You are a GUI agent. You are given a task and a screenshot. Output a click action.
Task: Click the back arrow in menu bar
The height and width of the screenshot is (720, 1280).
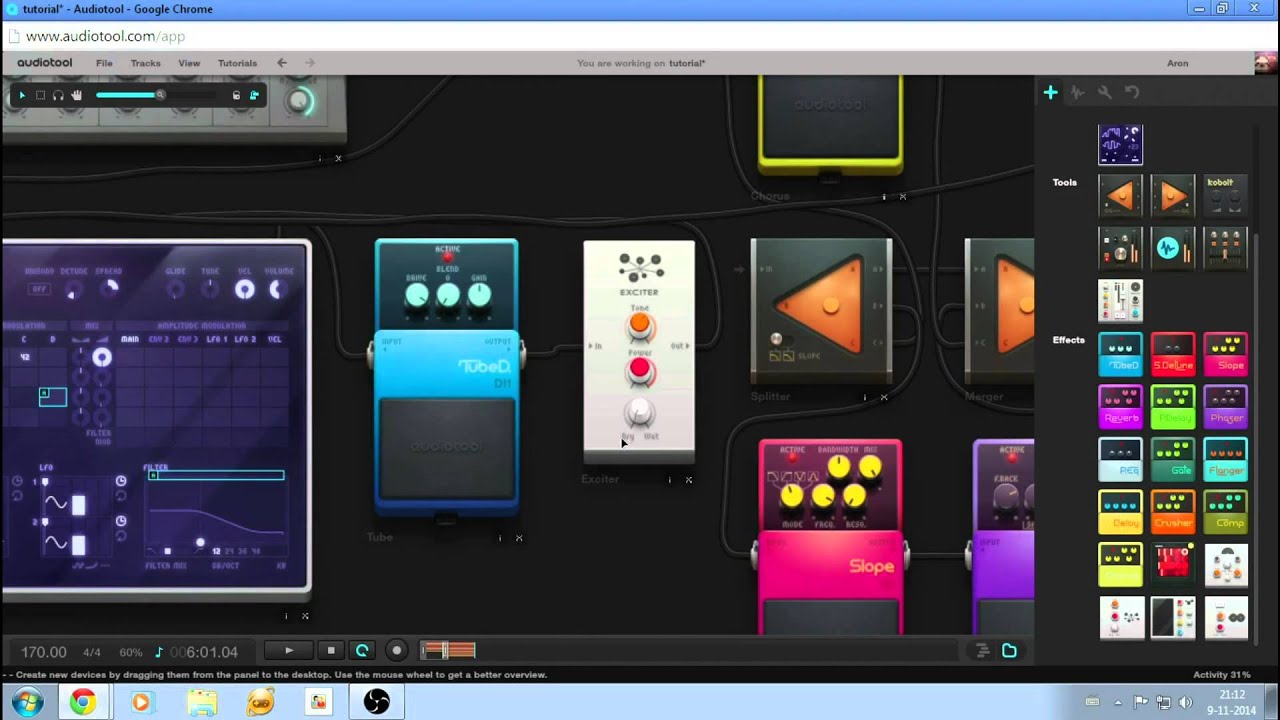pyautogui.click(x=282, y=63)
